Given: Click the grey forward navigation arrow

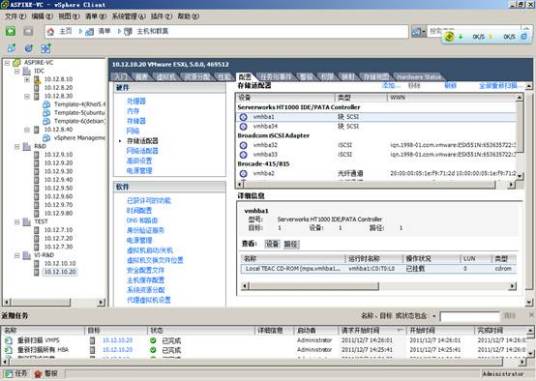Looking at the screenshot, I should (x=28, y=31).
